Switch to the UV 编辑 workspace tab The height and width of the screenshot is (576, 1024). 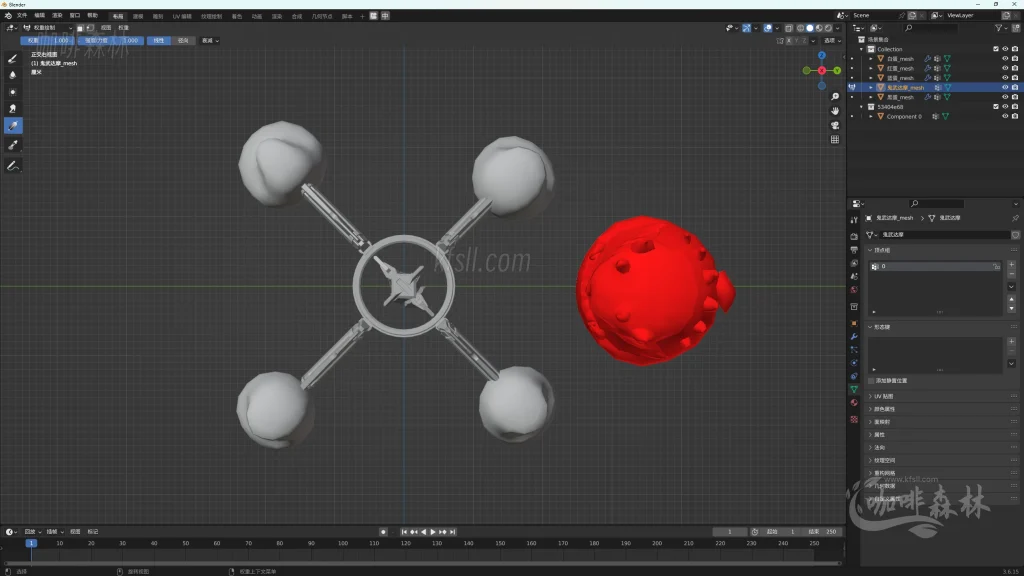click(182, 16)
